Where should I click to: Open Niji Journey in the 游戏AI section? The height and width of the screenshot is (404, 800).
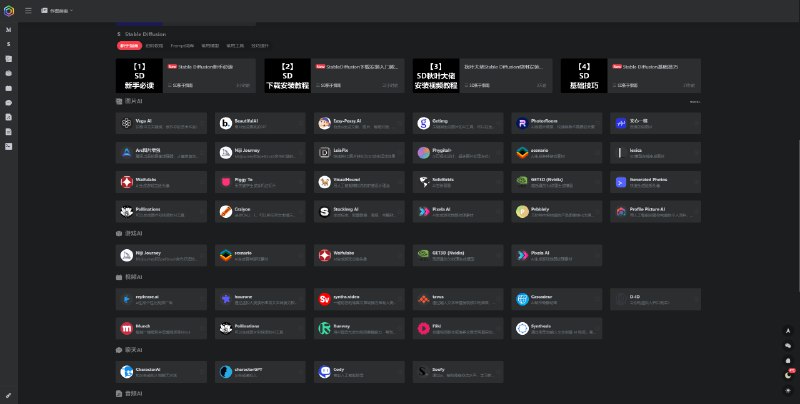tap(161, 256)
